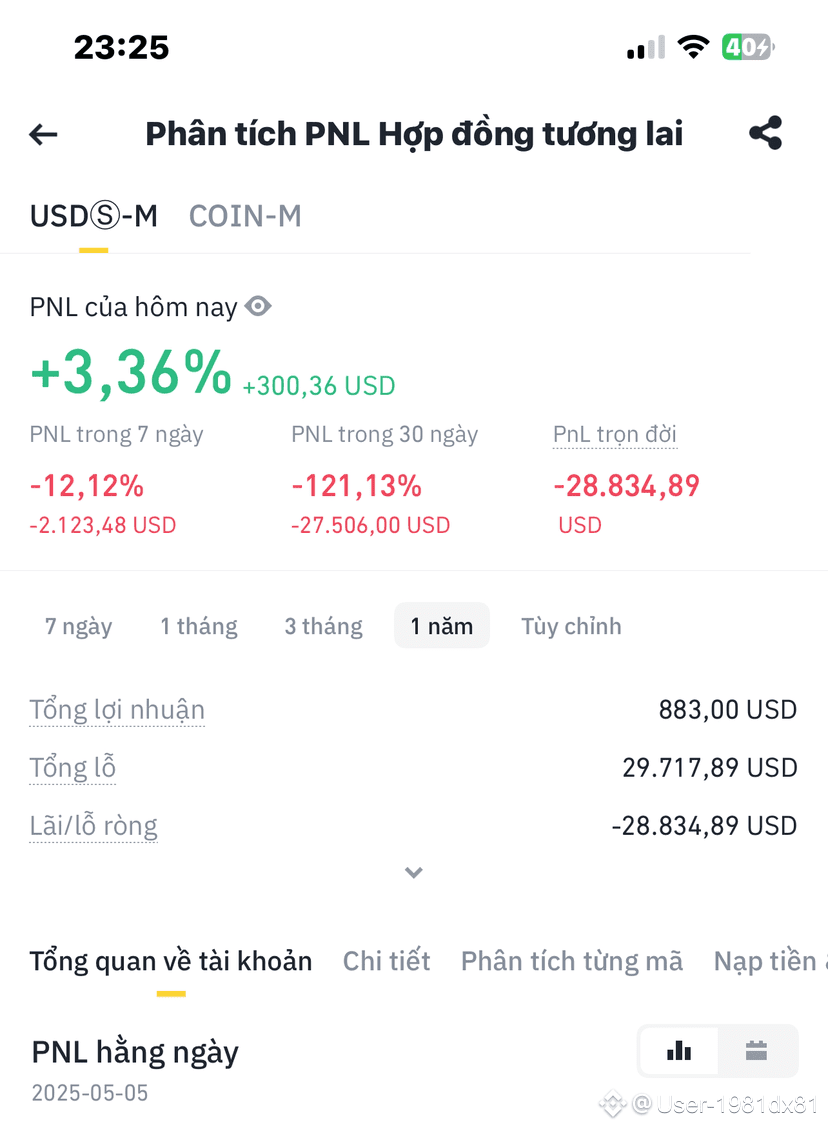Toggle the eye icon beside today's PNL

click(x=258, y=307)
